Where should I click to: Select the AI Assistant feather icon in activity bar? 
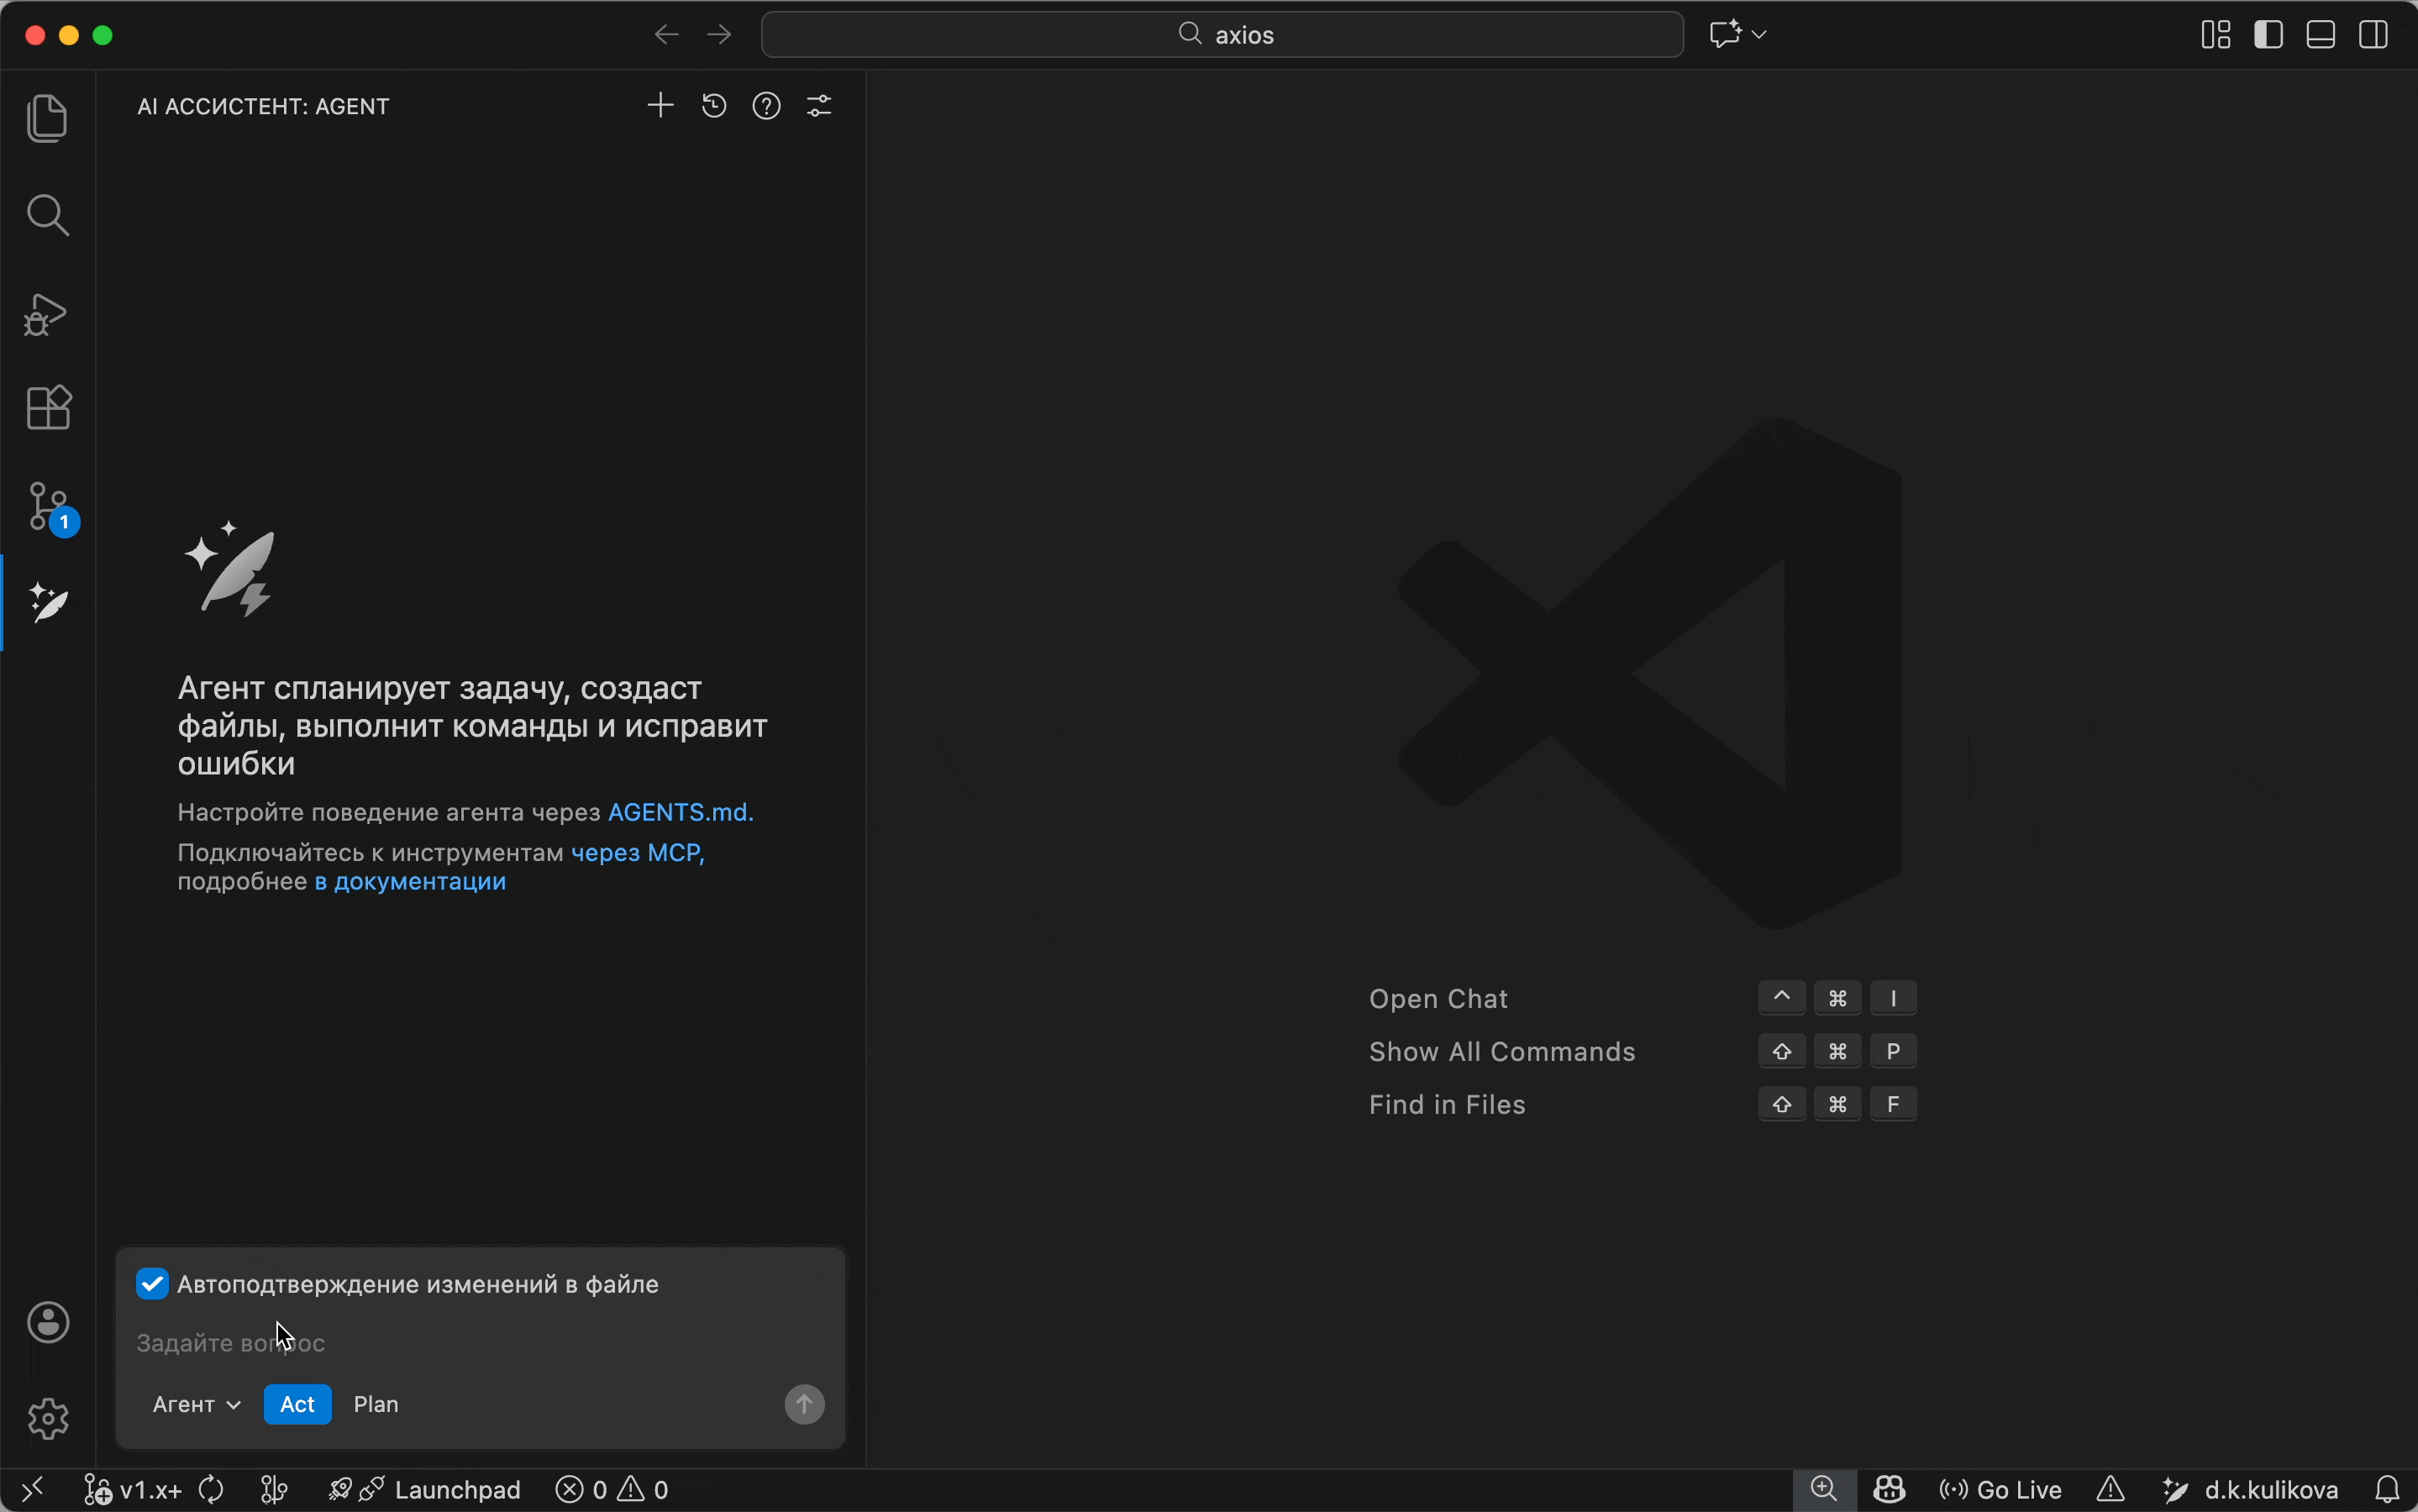tap(48, 603)
